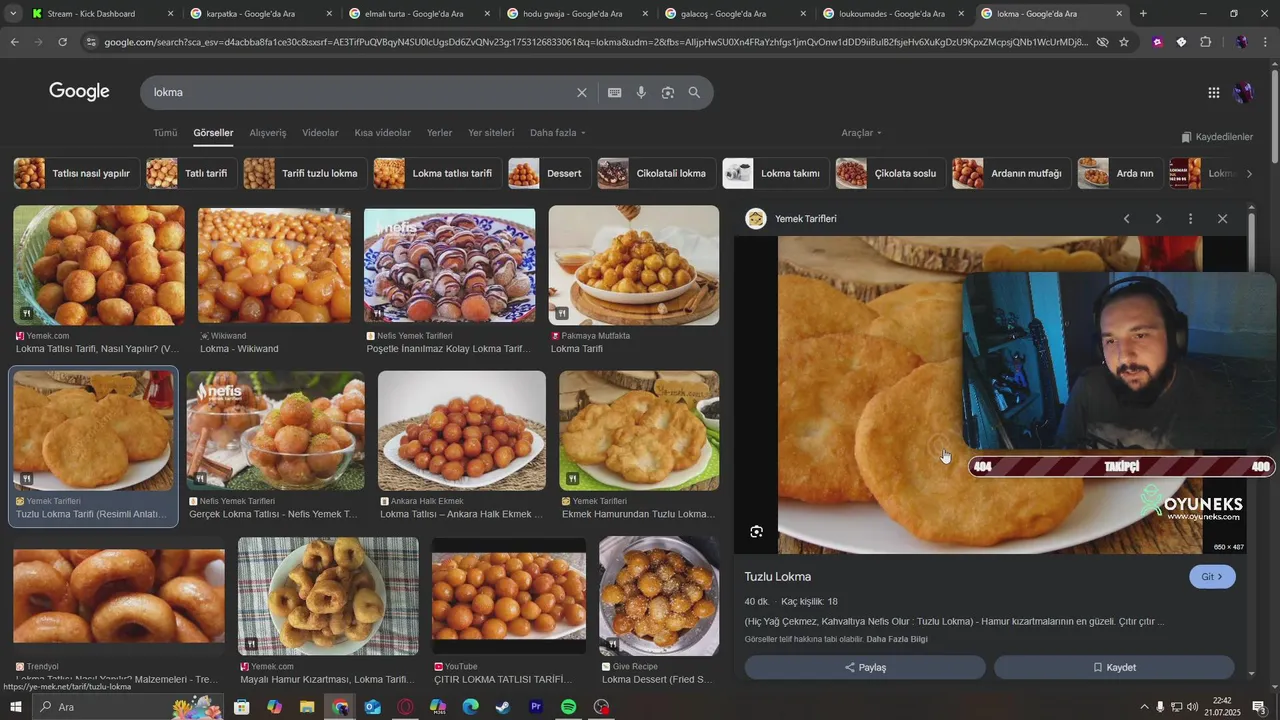The width and height of the screenshot is (1280, 720).
Task: Switch to the Tümü tab
Action: pos(165,133)
